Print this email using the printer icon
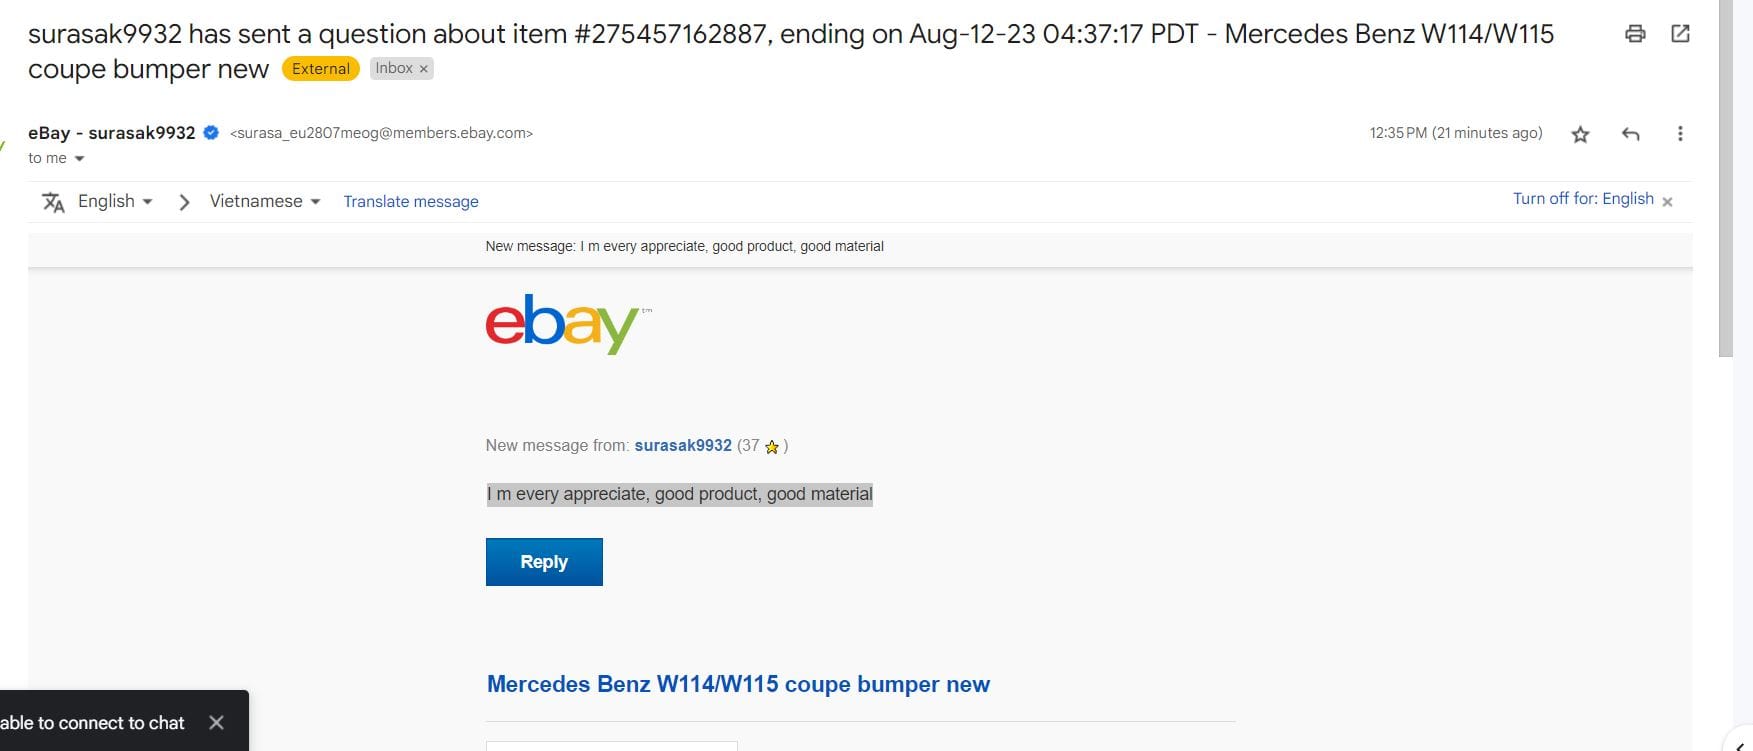This screenshot has width=1753, height=751. [x=1635, y=34]
